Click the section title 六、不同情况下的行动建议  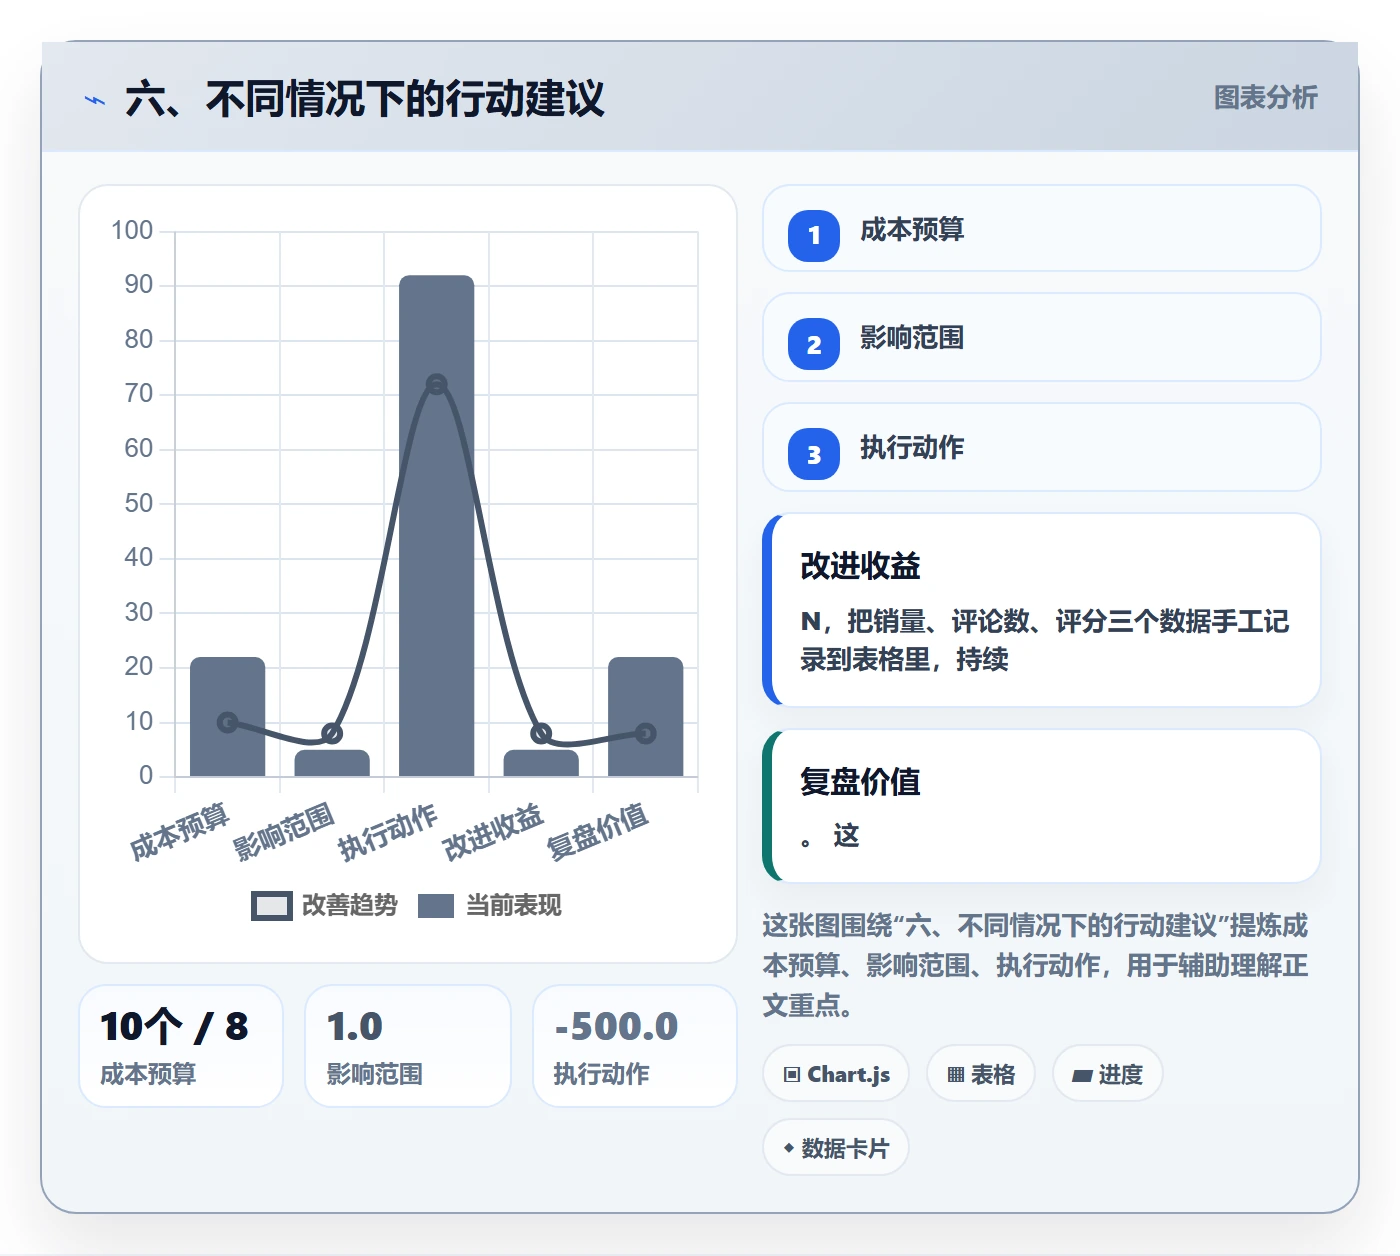365,99
